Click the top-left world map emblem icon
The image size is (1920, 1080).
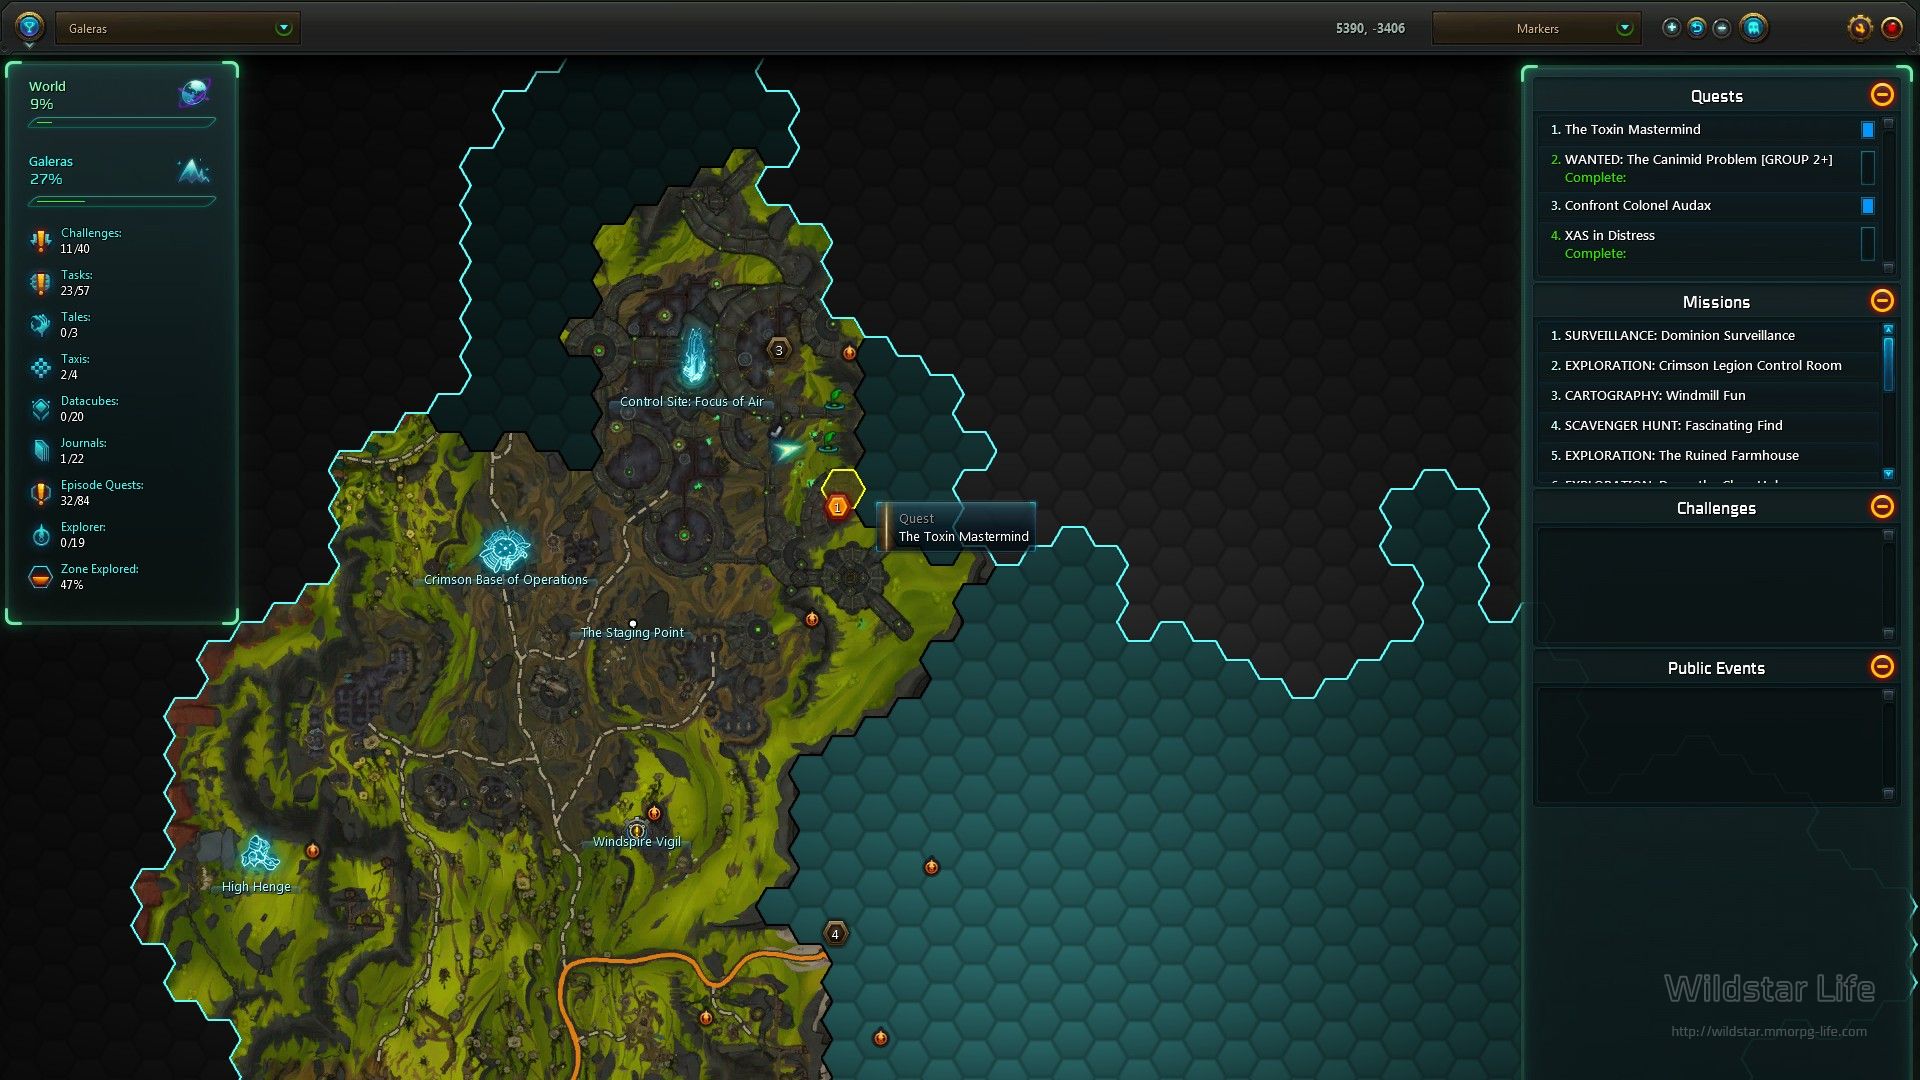tap(29, 27)
